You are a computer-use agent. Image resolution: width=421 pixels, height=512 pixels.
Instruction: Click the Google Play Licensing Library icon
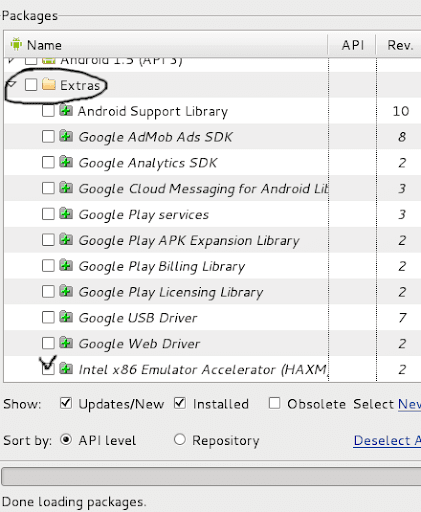tap(66, 291)
